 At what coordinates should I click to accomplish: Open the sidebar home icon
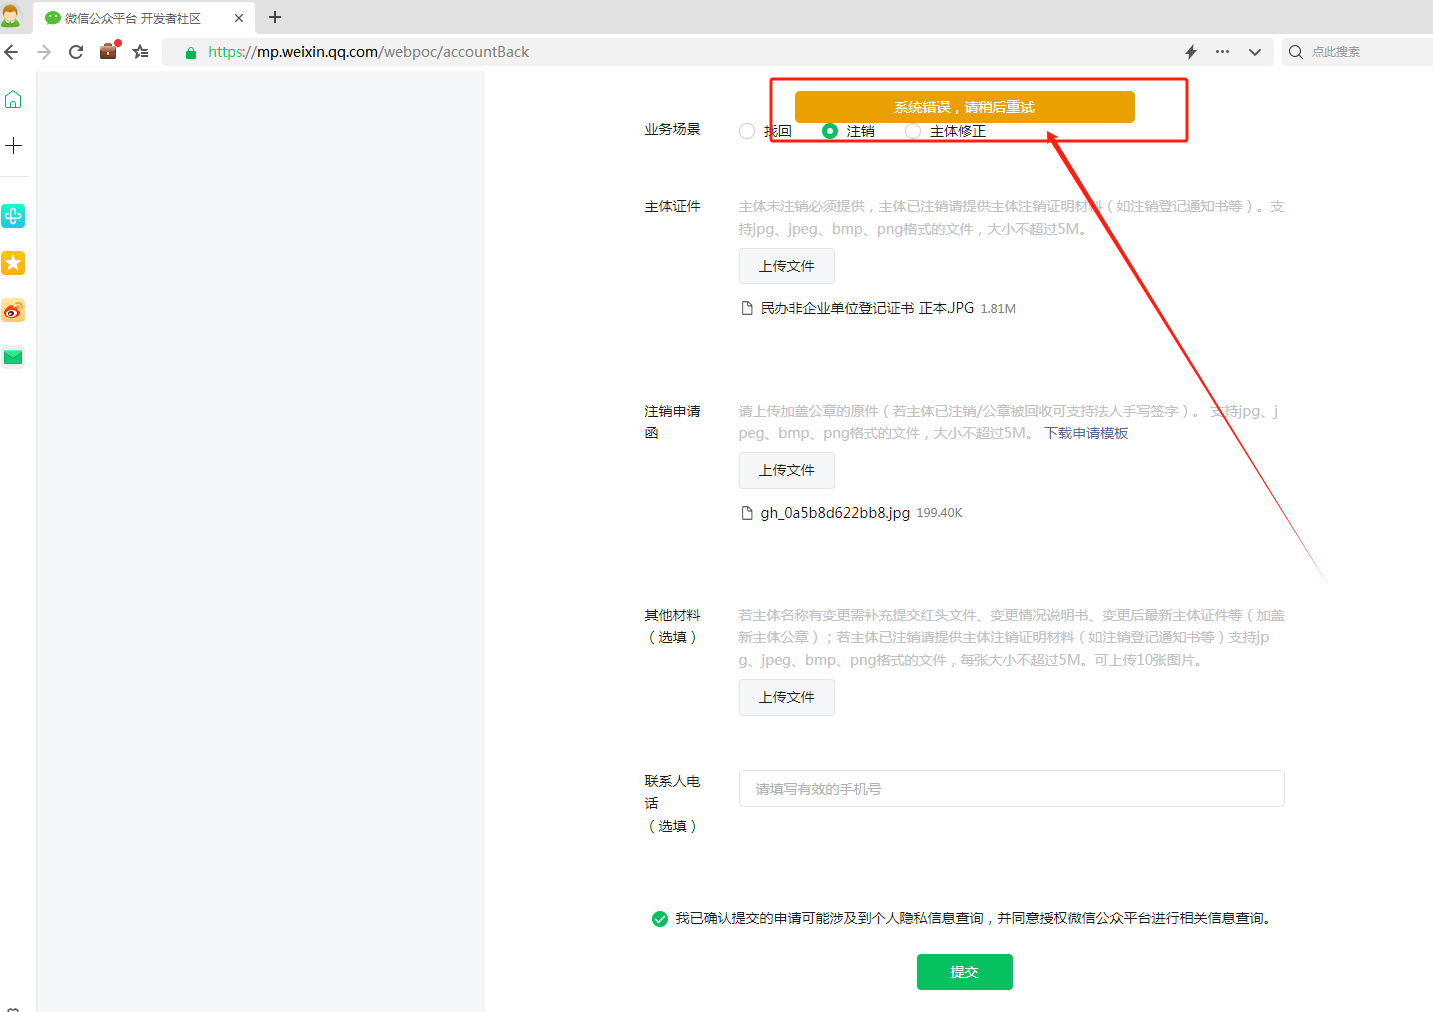pos(13,99)
